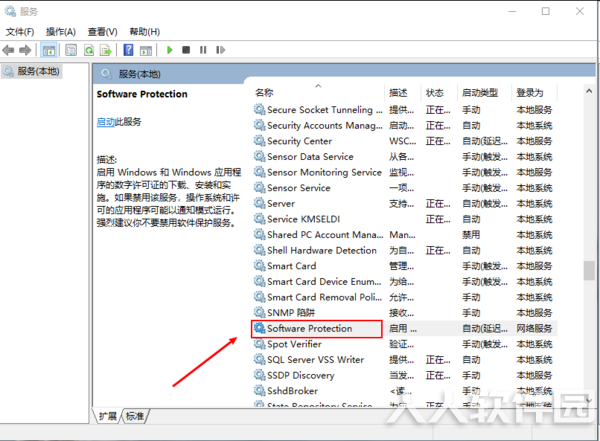The image size is (600, 441).
Task: Click the Services app icon in title bar
Action: click(10, 11)
